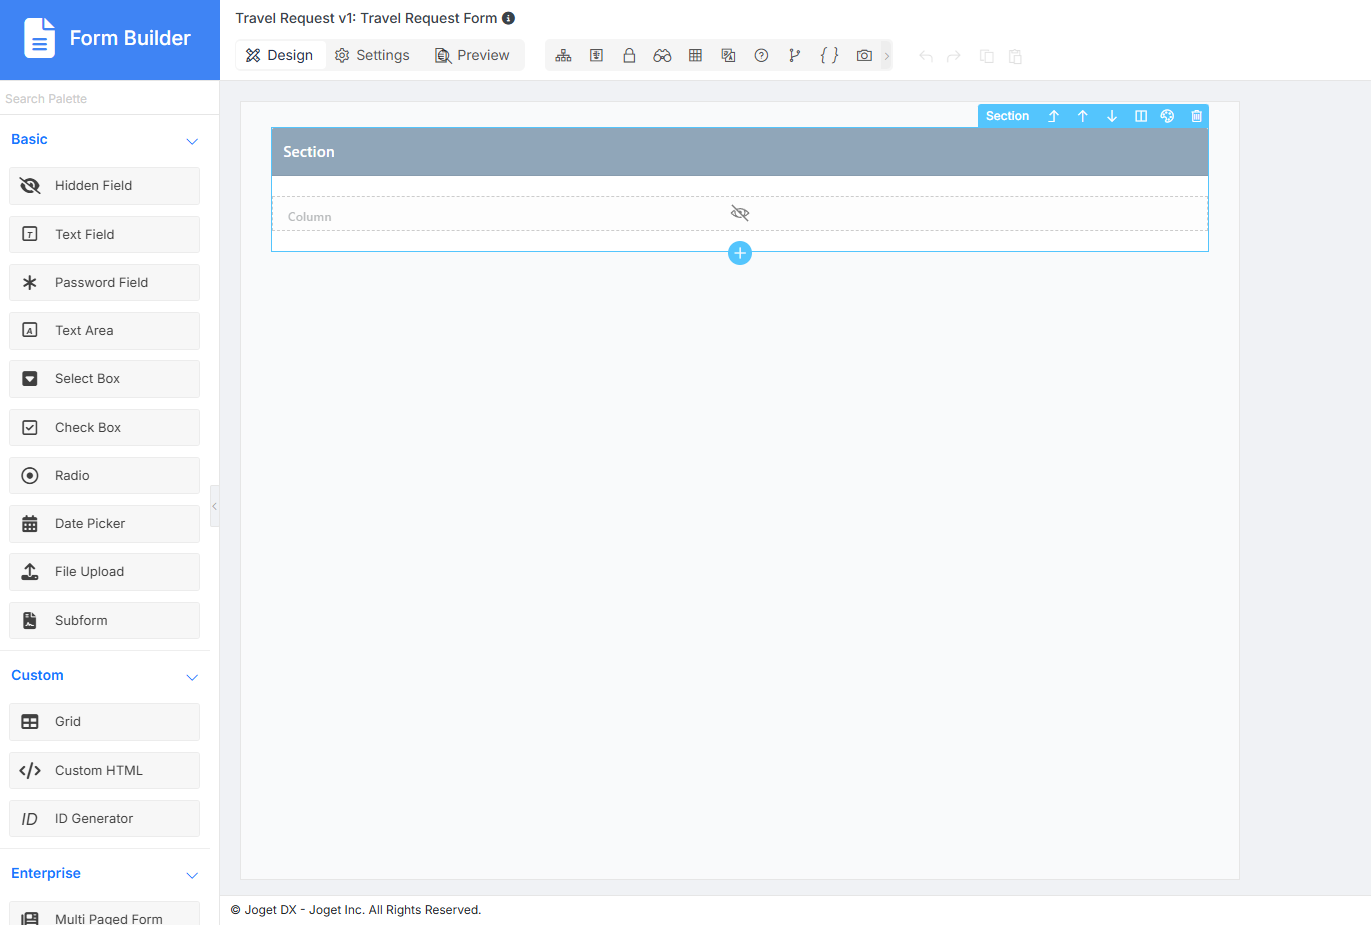1371x925 pixels.
Task: Click the blue plus add section button
Action: coord(740,253)
